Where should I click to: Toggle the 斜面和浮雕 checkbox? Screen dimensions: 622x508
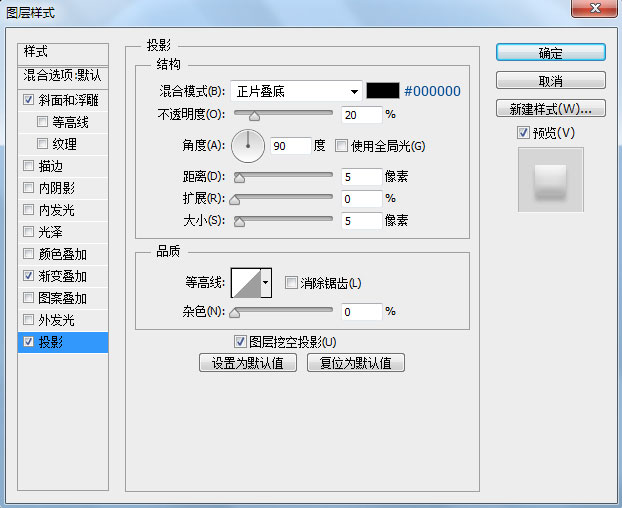pyautogui.click(x=29, y=99)
